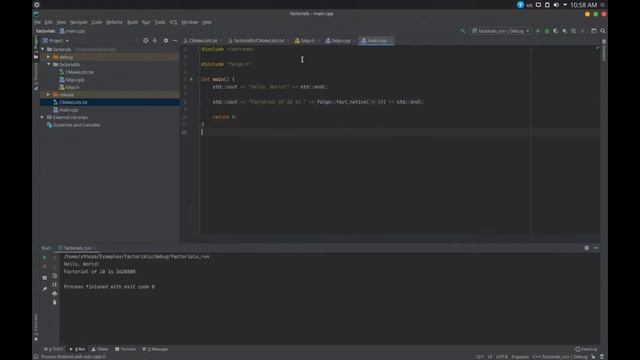
Task: Toggle Scroll to End icon in Run console
Action: coord(55,284)
